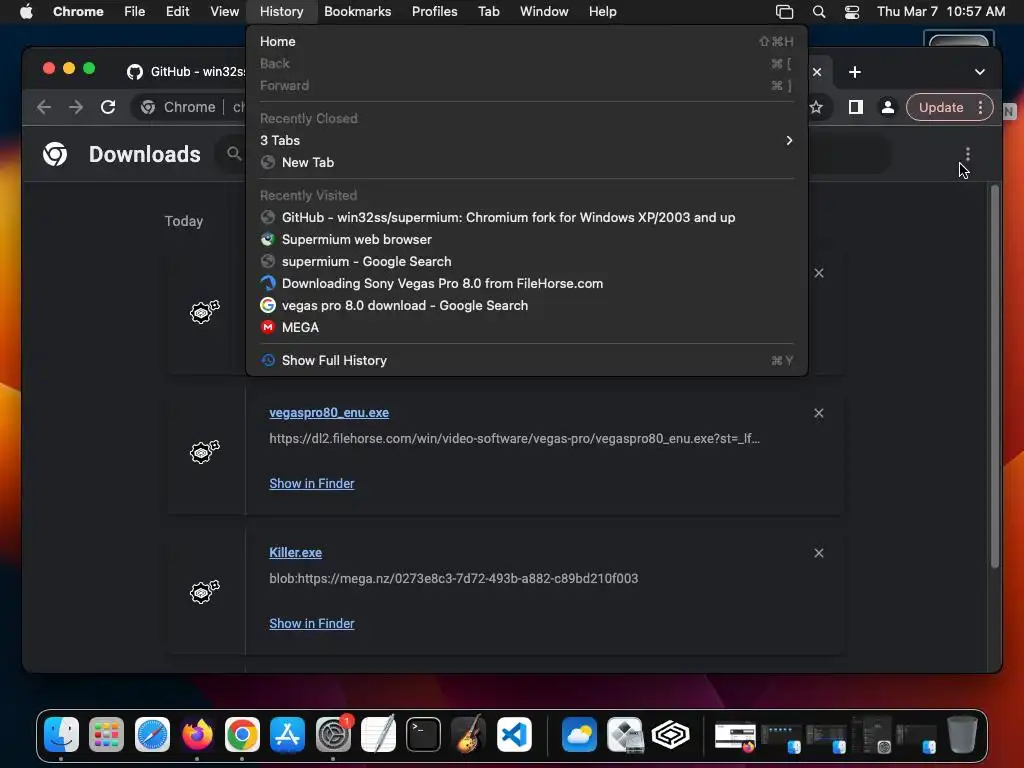Open Supermium web browser history entry
The width and height of the screenshot is (1024, 768).
point(526,240)
